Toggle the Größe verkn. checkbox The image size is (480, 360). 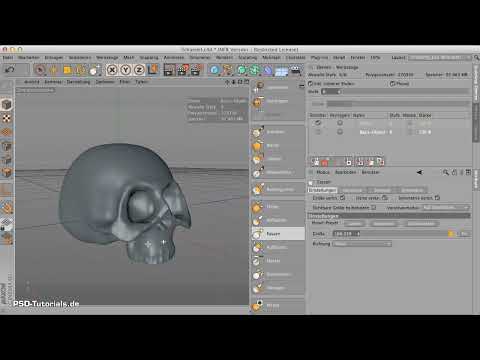tap(343, 198)
